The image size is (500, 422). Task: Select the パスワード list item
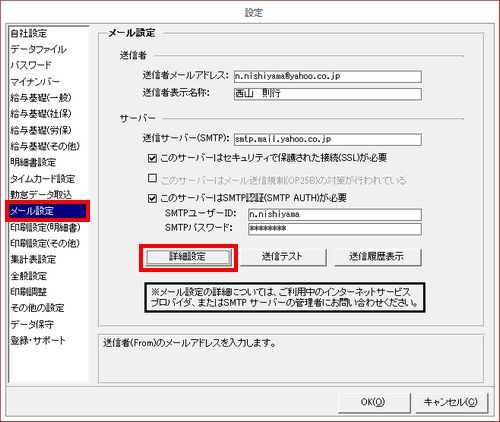click(x=31, y=65)
